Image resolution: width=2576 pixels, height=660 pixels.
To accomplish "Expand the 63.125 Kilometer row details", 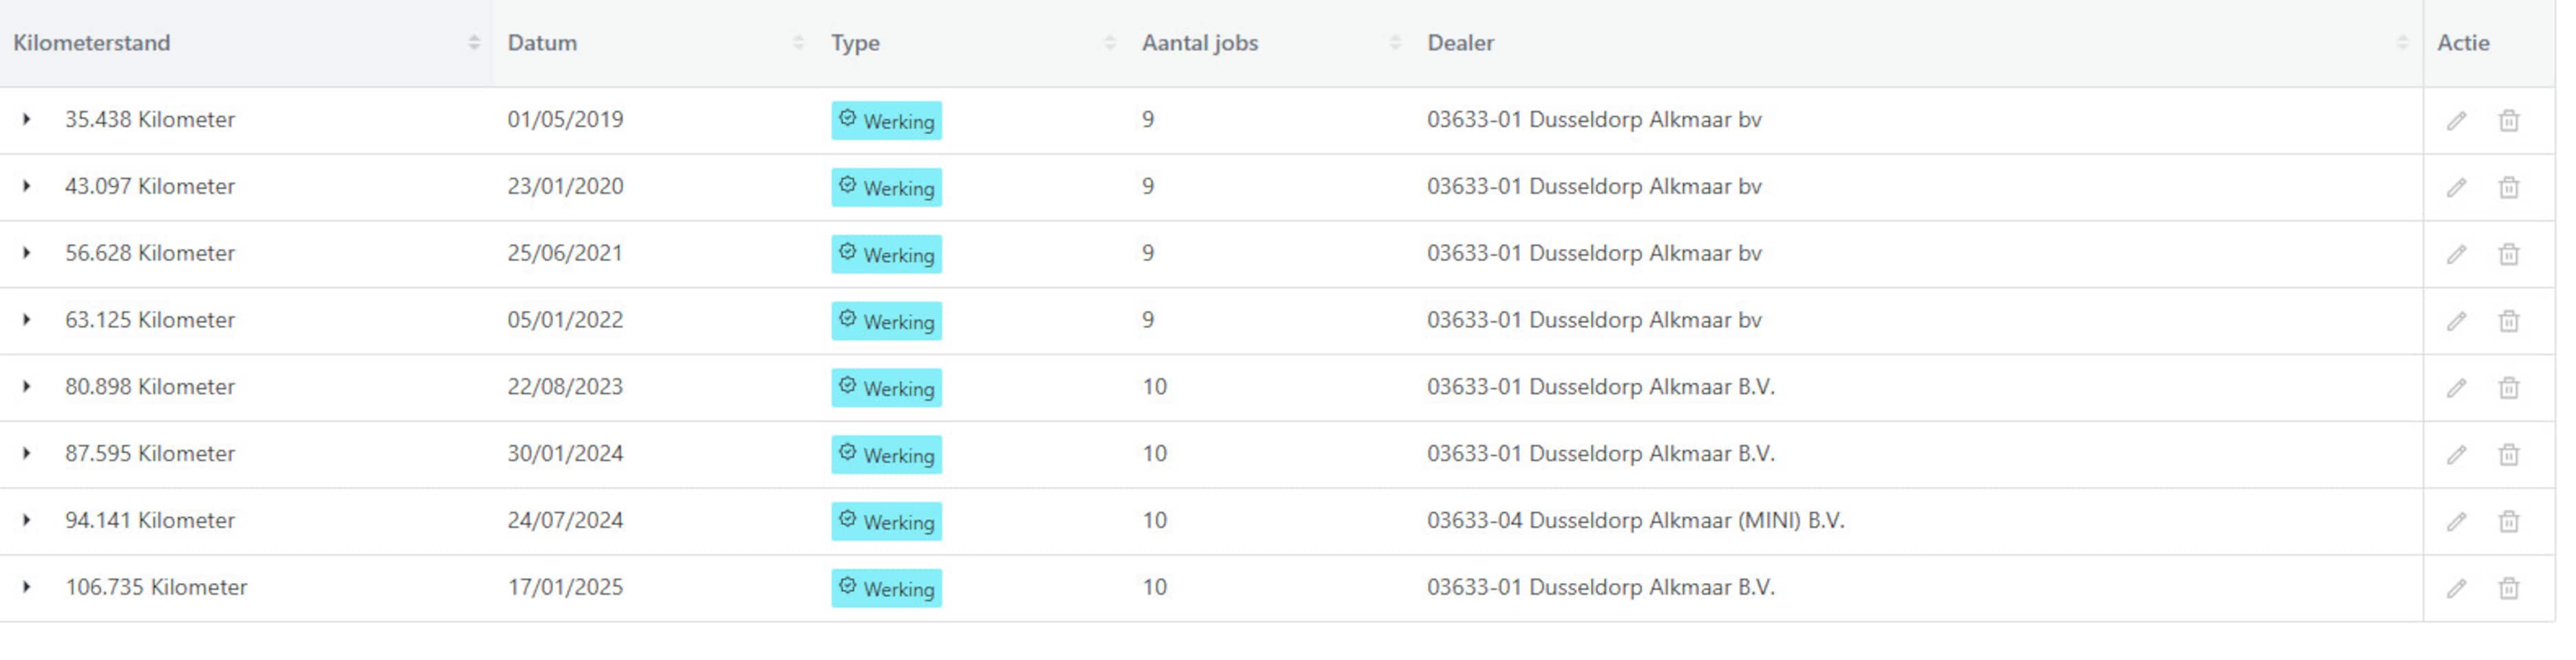I will [27, 320].
